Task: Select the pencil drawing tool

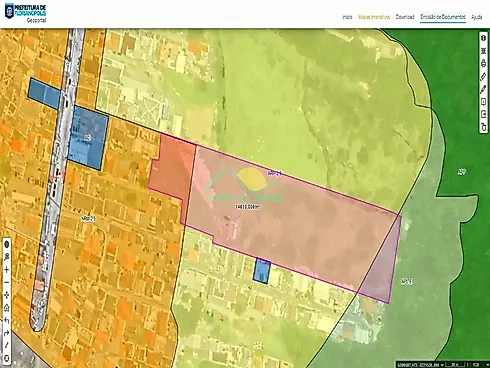Action: pos(483,89)
